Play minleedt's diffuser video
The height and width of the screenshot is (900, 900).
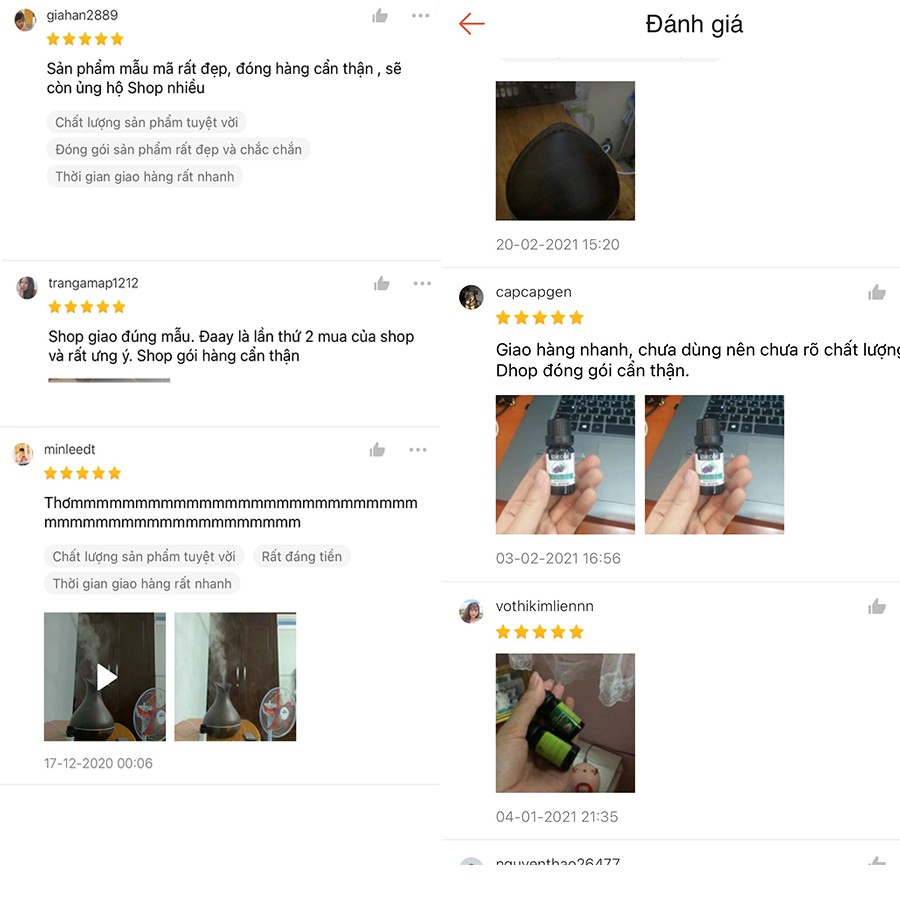(x=105, y=677)
